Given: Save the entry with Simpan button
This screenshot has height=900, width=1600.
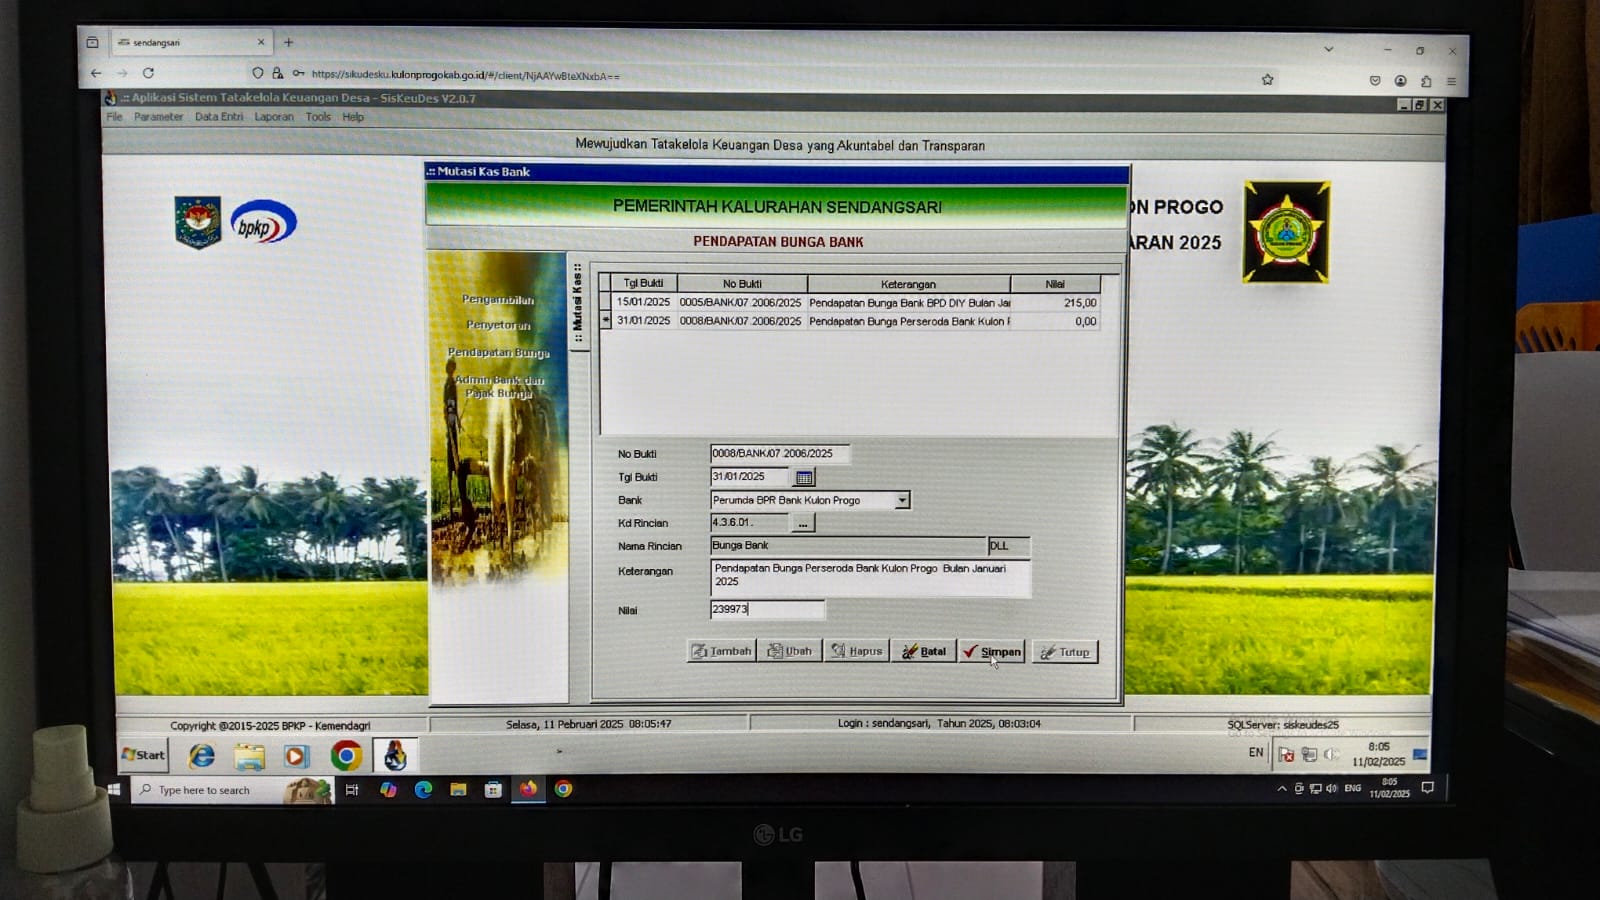Looking at the screenshot, I should click(992, 652).
